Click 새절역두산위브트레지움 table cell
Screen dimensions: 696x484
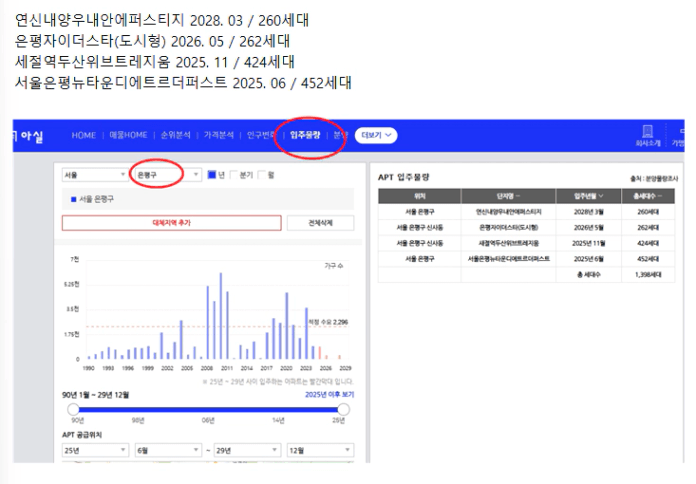click(508, 243)
